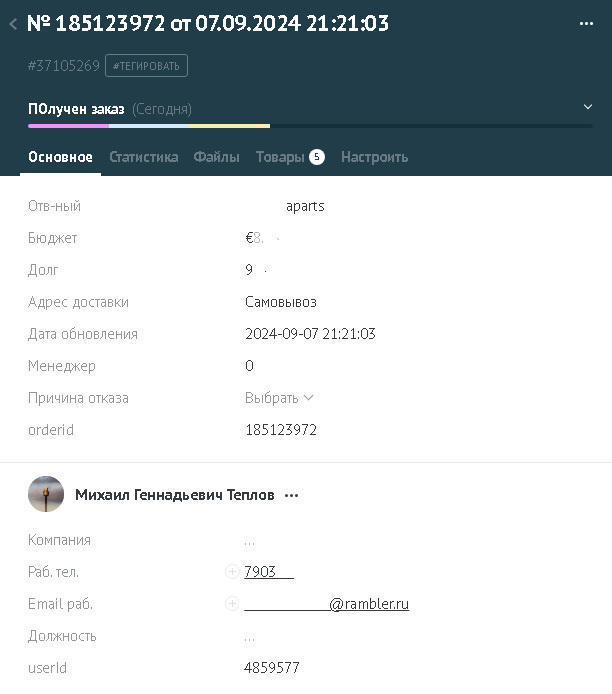
Task: Open the order's three-dot menu in the header
Action: pos(586,23)
